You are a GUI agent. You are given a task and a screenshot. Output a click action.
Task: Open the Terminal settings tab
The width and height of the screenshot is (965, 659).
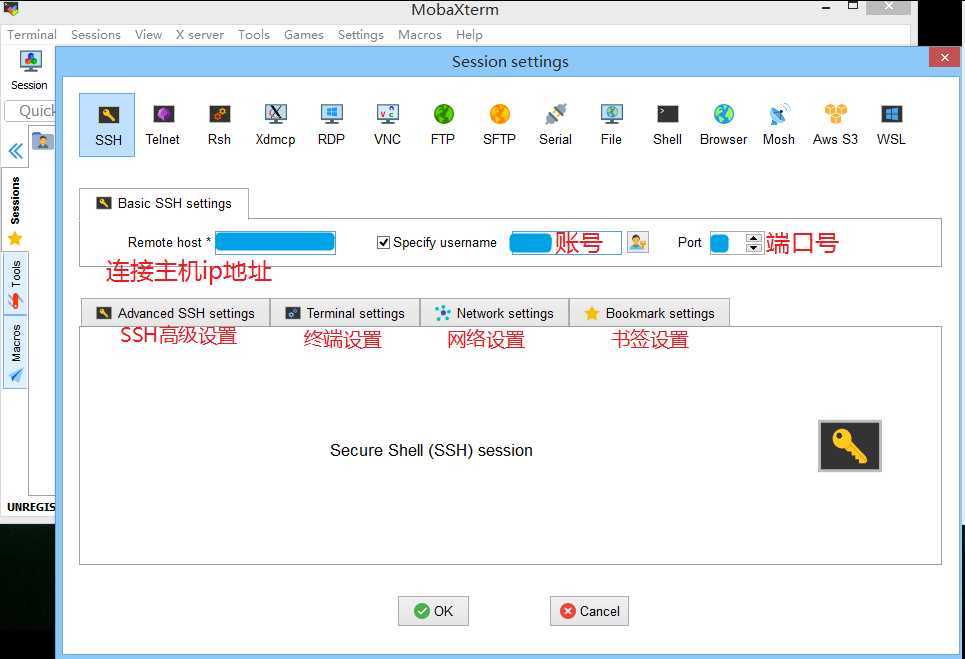345,313
